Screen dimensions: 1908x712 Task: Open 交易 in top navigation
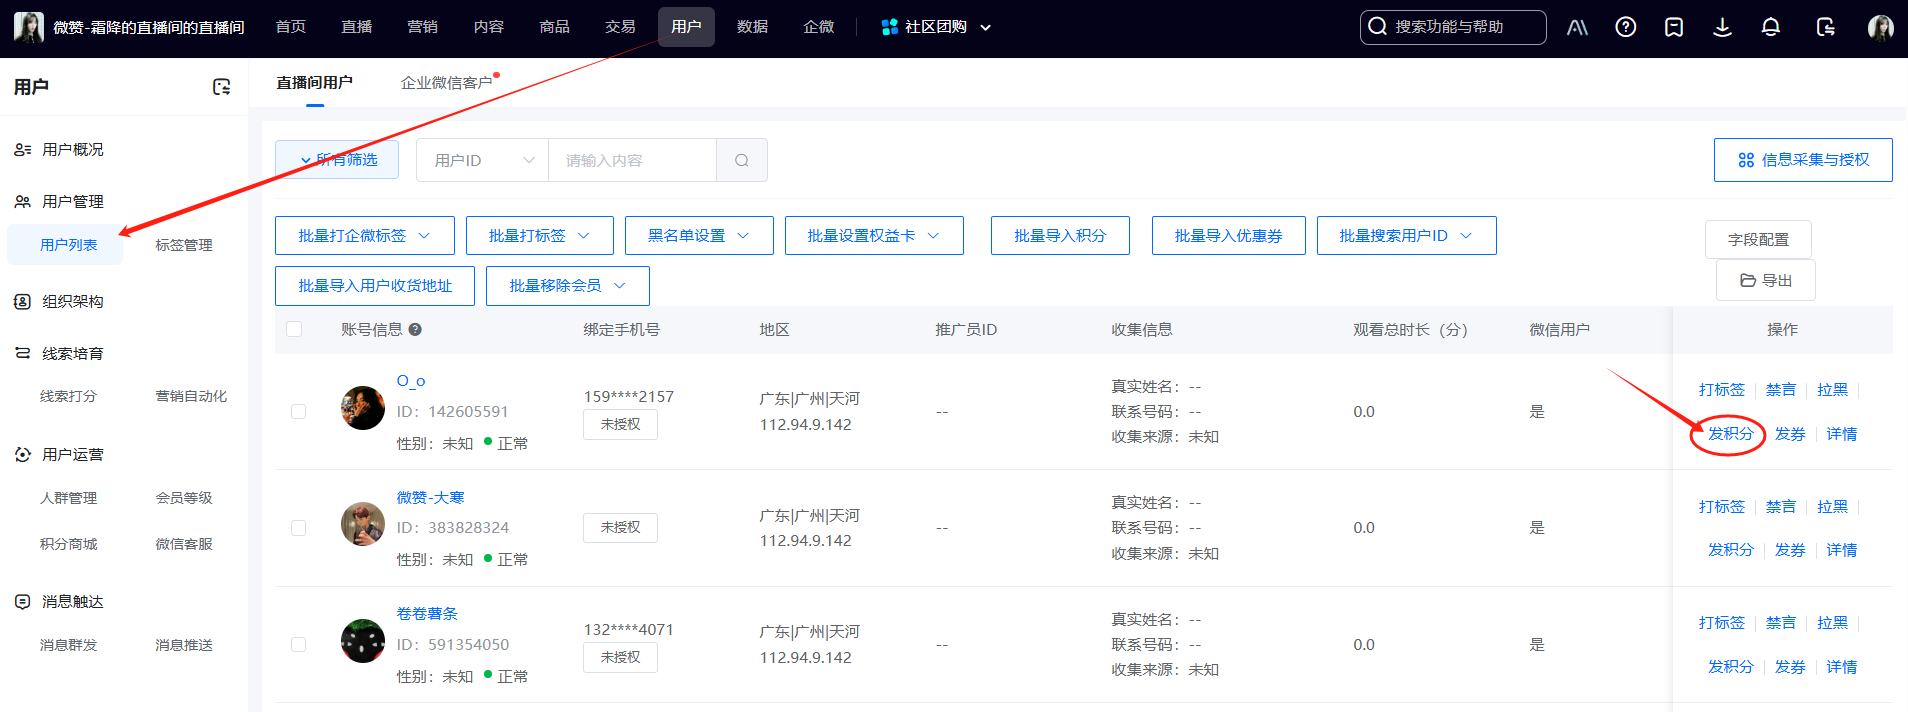(621, 27)
